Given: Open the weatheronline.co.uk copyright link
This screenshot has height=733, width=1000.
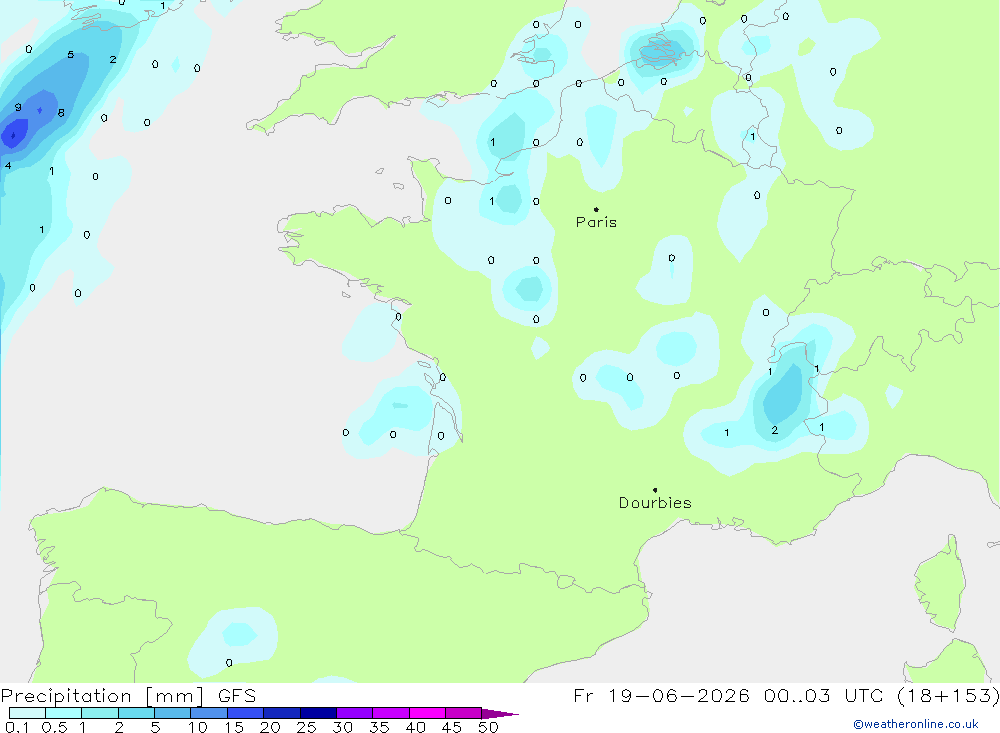Looking at the screenshot, I should click(916, 724).
